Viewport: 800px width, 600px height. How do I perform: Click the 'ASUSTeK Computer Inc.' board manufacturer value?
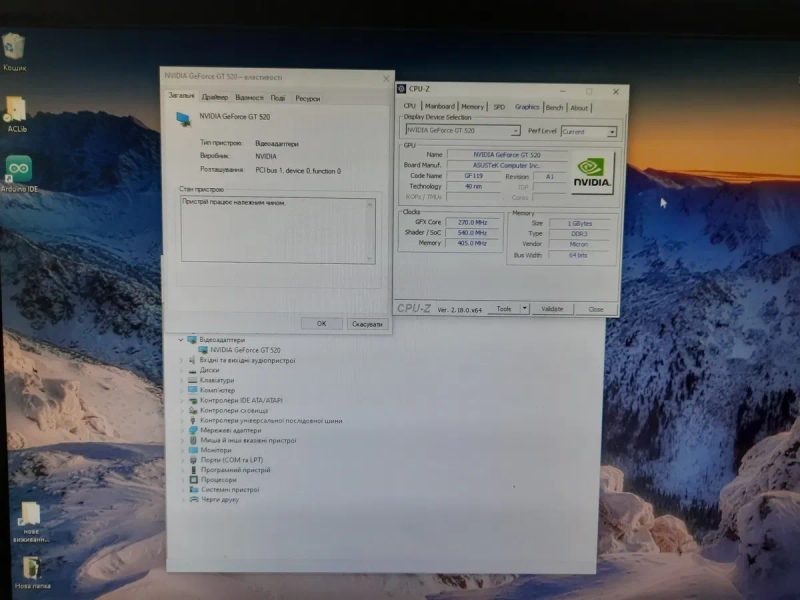pyautogui.click(x=507, y=165)
